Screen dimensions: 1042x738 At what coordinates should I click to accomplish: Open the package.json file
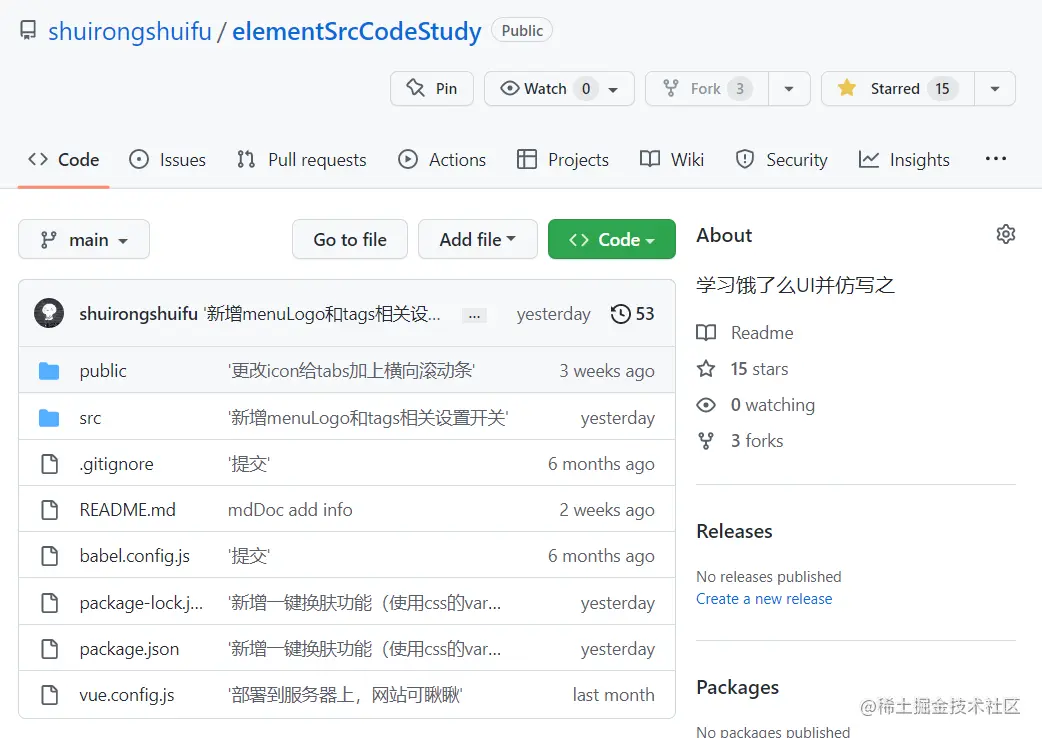[129, 648]
